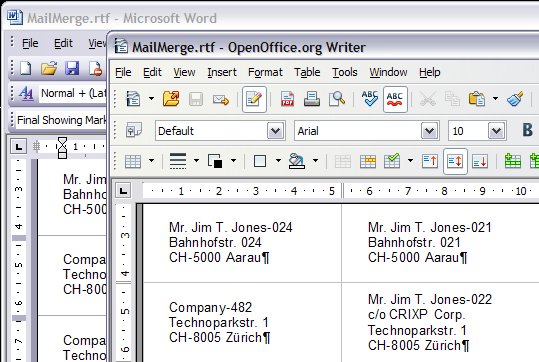Toggle AutoSpellcheck in Writer

click(x=395, y=99)
